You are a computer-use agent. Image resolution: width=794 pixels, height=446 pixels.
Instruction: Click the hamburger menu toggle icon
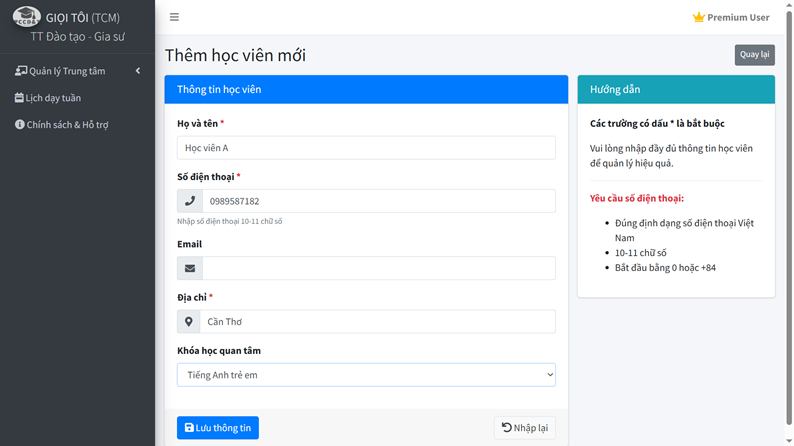(174, 17)
